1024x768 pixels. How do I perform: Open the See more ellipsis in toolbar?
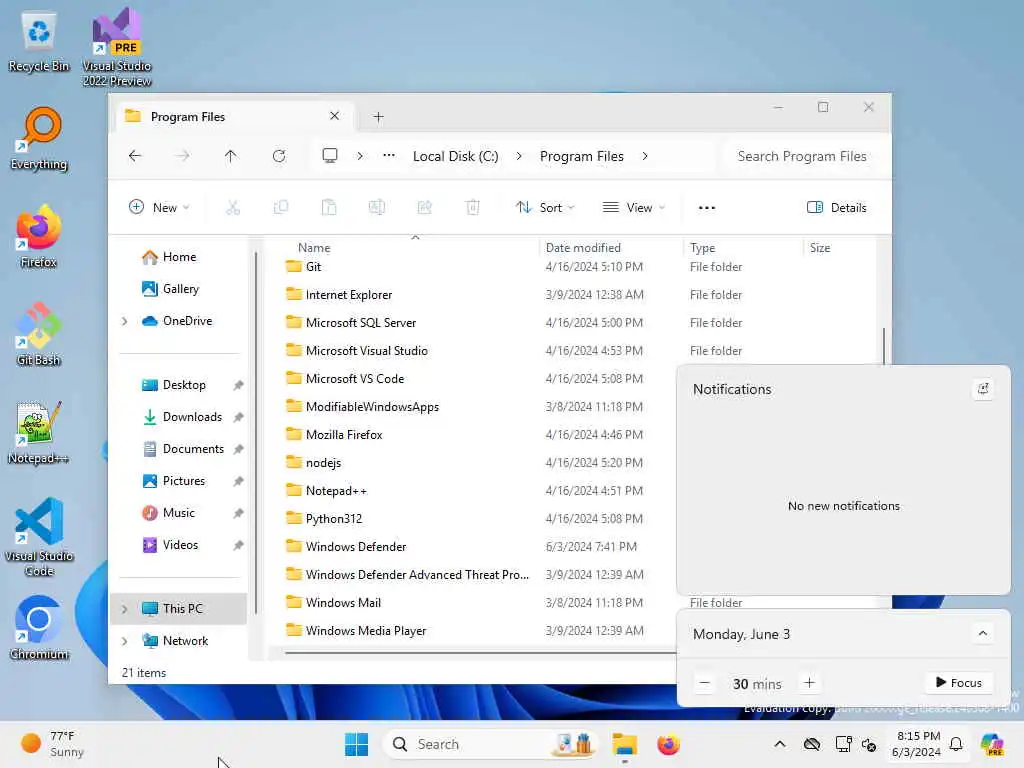tap(707, 208)
